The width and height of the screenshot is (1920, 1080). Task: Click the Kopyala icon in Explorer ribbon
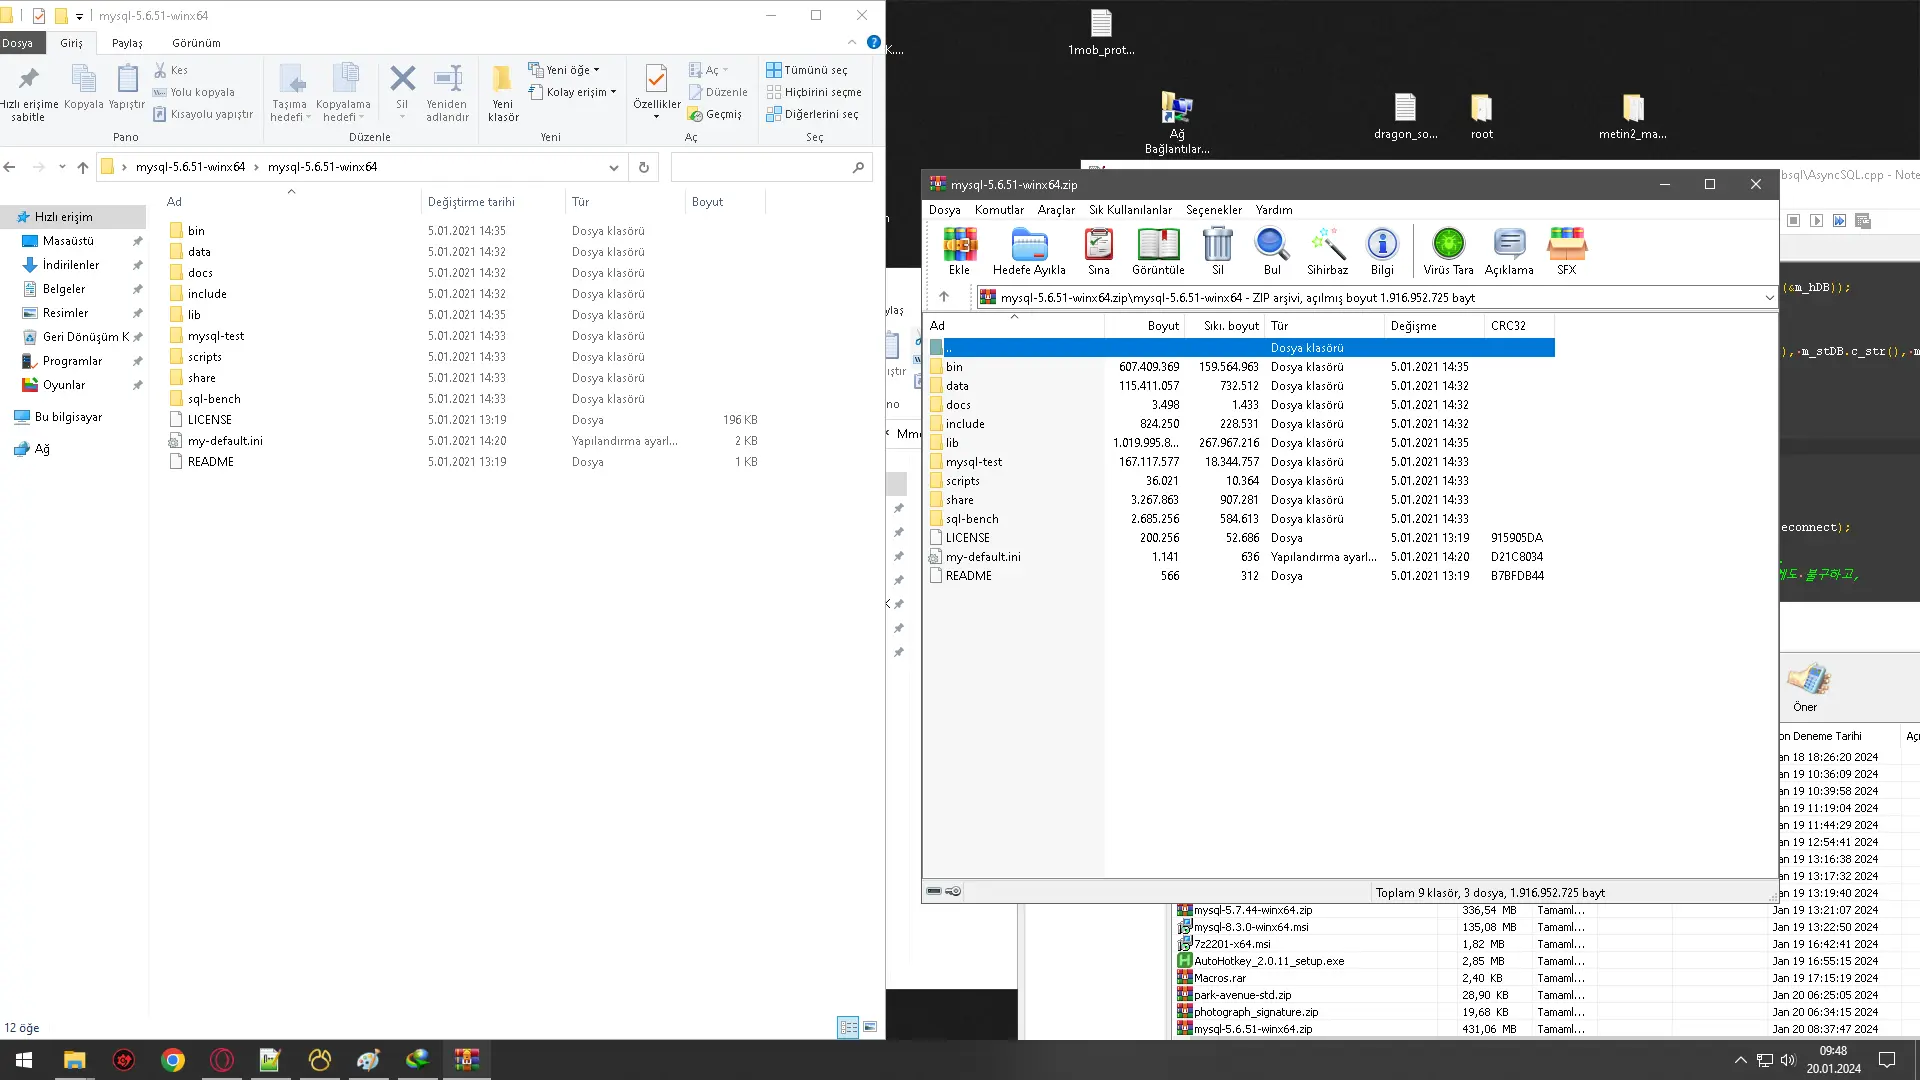point(84,88)
